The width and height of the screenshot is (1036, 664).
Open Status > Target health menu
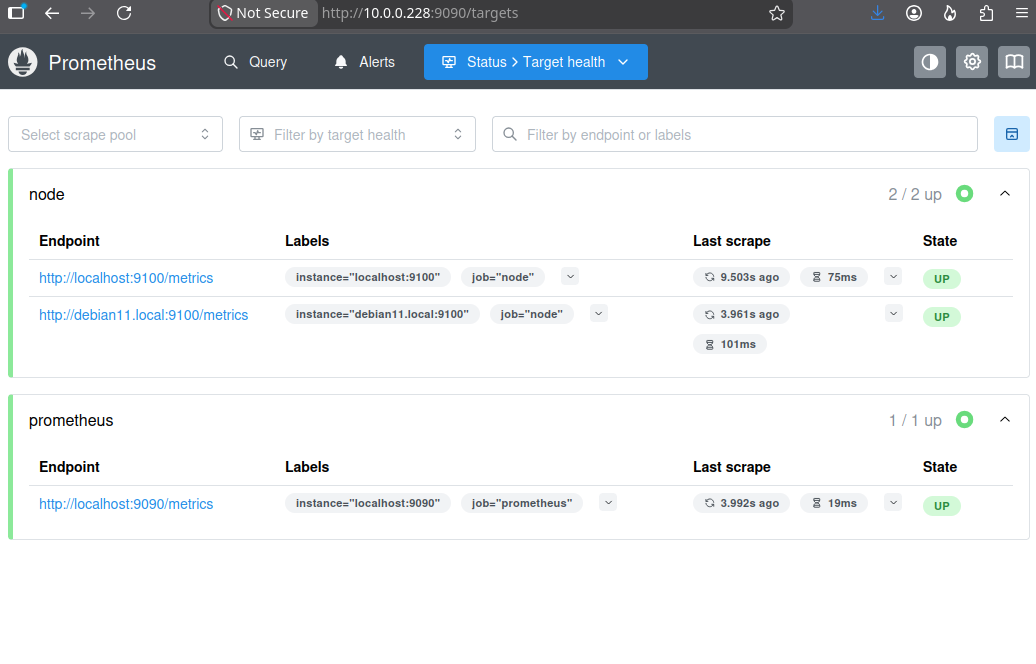(536, 62)
